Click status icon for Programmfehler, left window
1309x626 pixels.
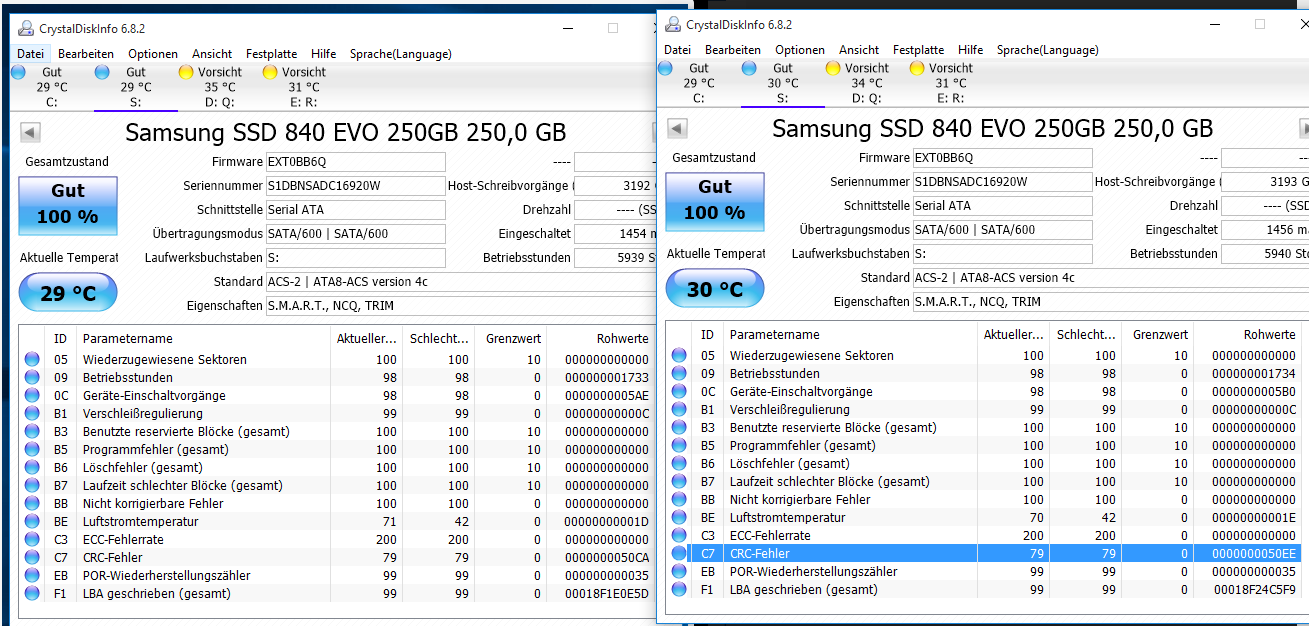[32, 450]
